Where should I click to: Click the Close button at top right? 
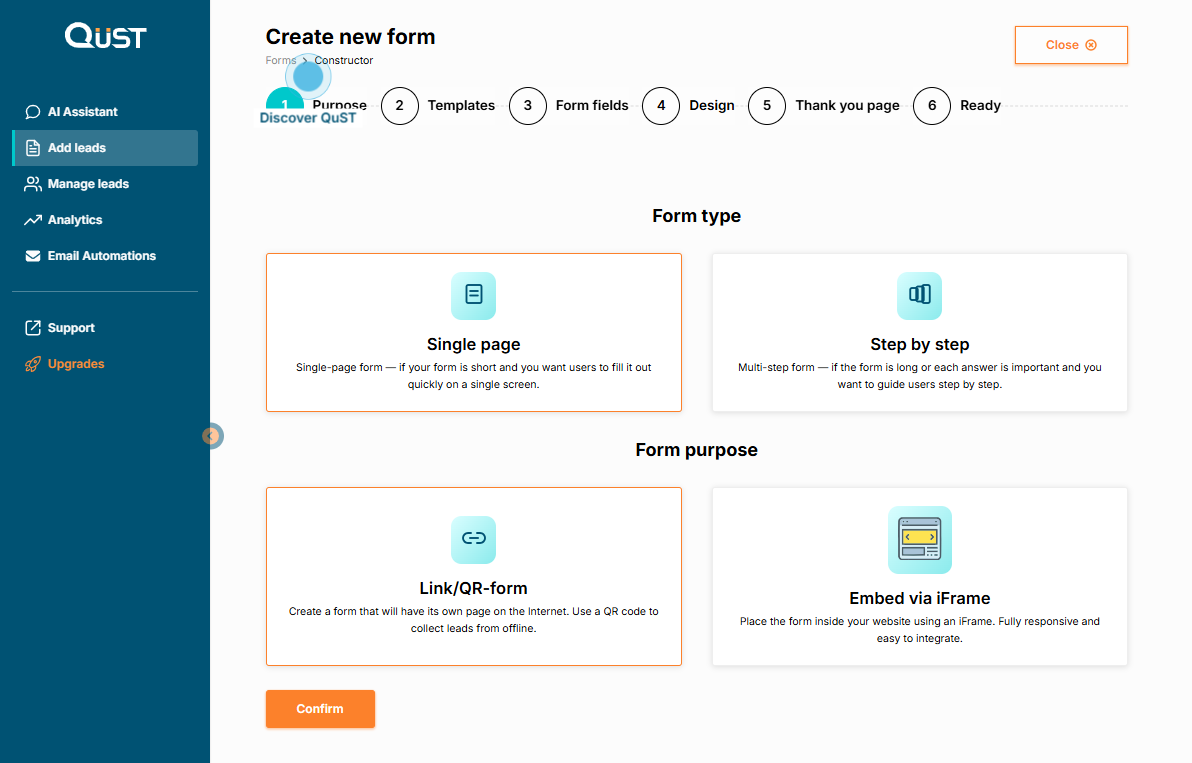[1070, 45]
